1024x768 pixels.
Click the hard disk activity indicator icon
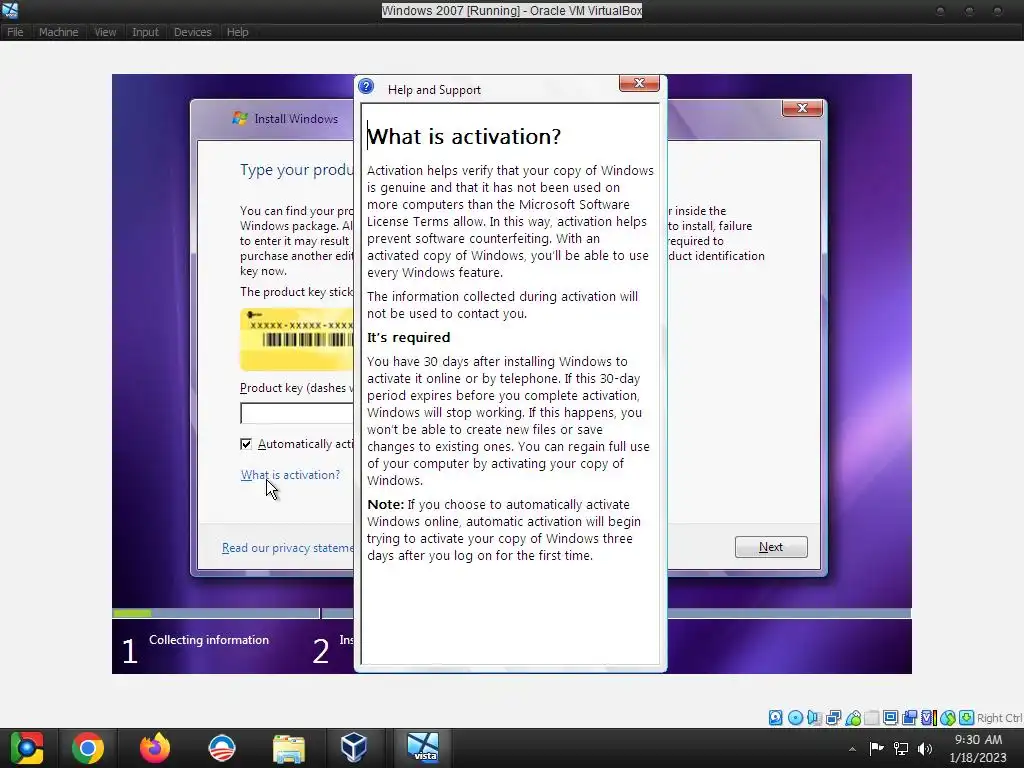pyautogui.click(x=775, y=718)
